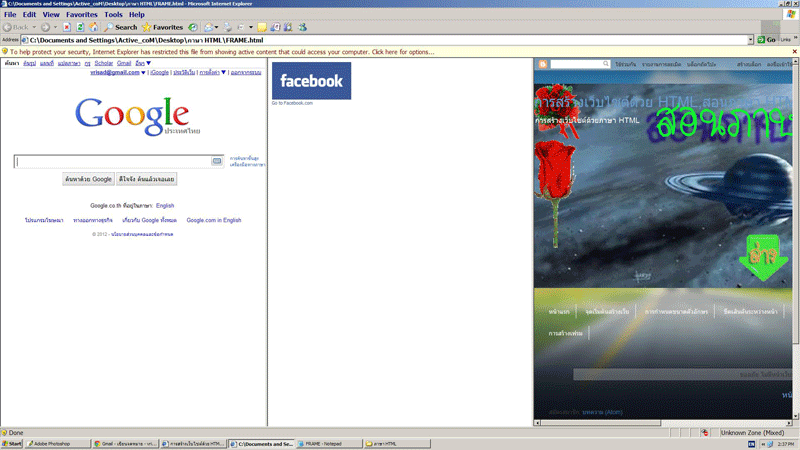Switch to Gmail Chrome taskbar button
800x450 pixels.
coord(126,444)
